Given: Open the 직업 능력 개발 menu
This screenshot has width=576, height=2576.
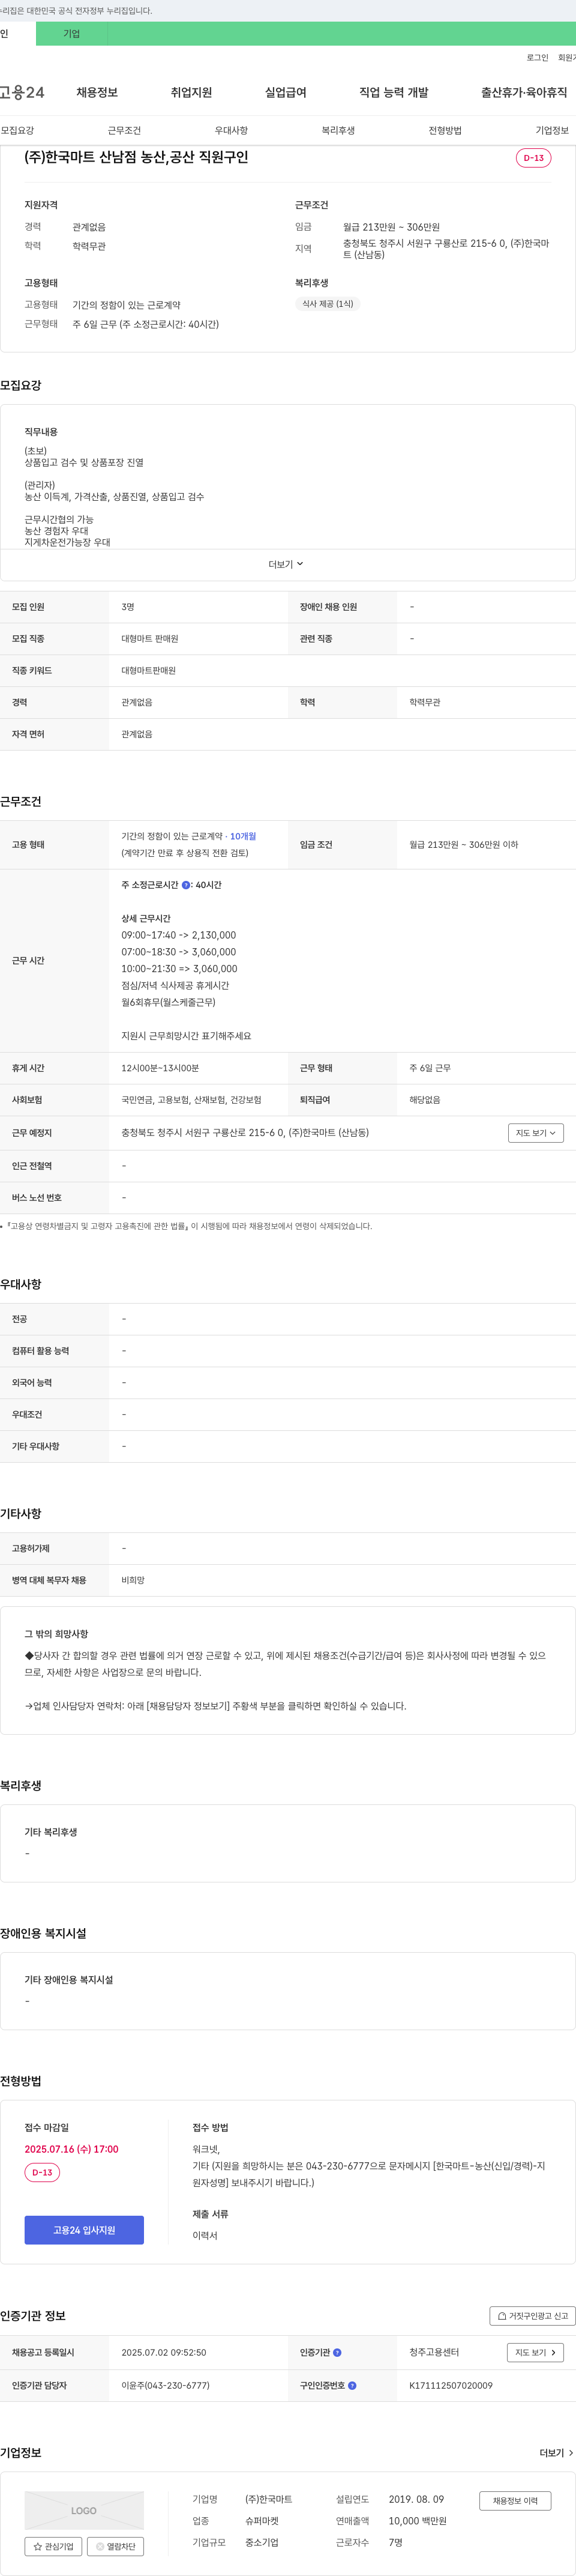Looking at the screenshot, I should click(x=394, y=92).
